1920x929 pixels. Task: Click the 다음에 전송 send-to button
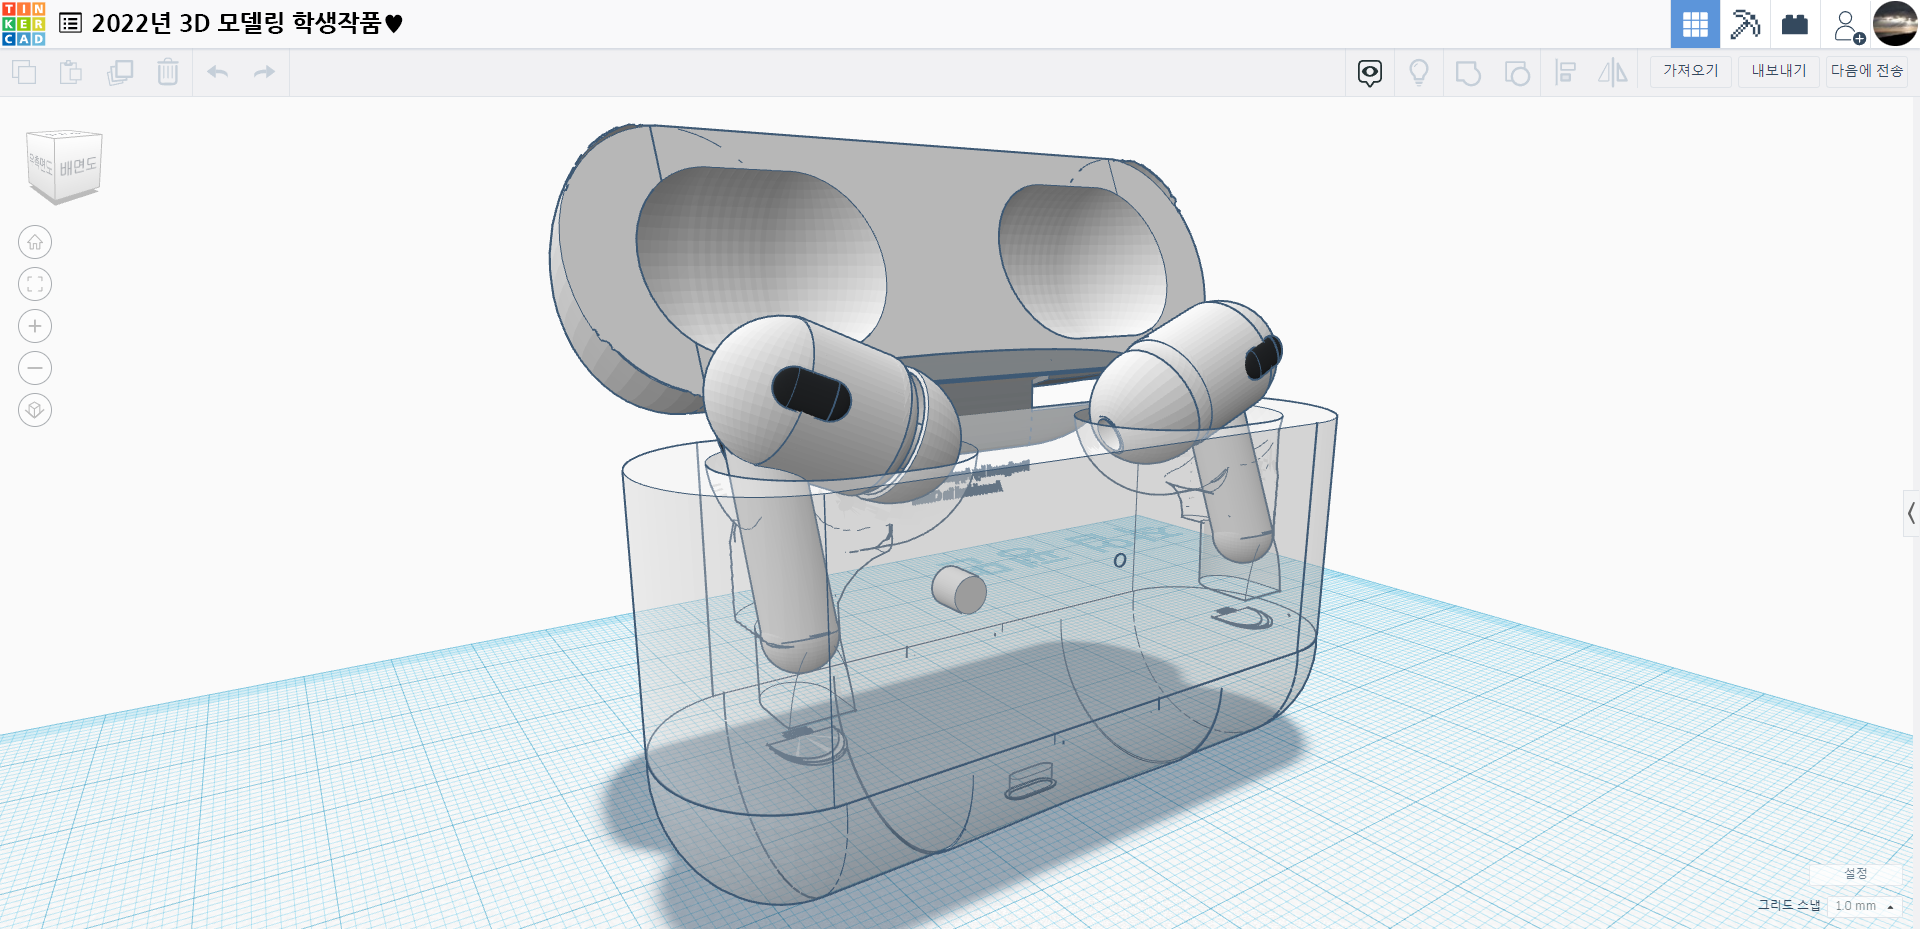(x=1867, y=71)
